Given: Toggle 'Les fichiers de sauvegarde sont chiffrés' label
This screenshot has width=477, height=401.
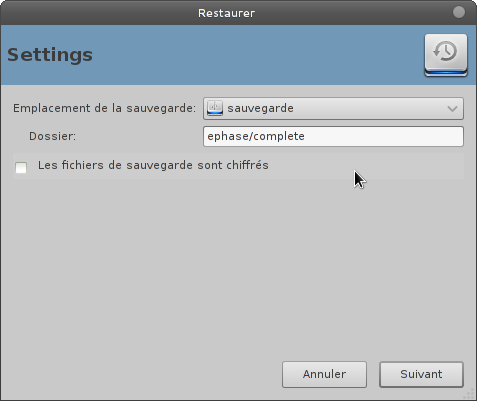Looking at the screenshot, I should pos(153,165).
